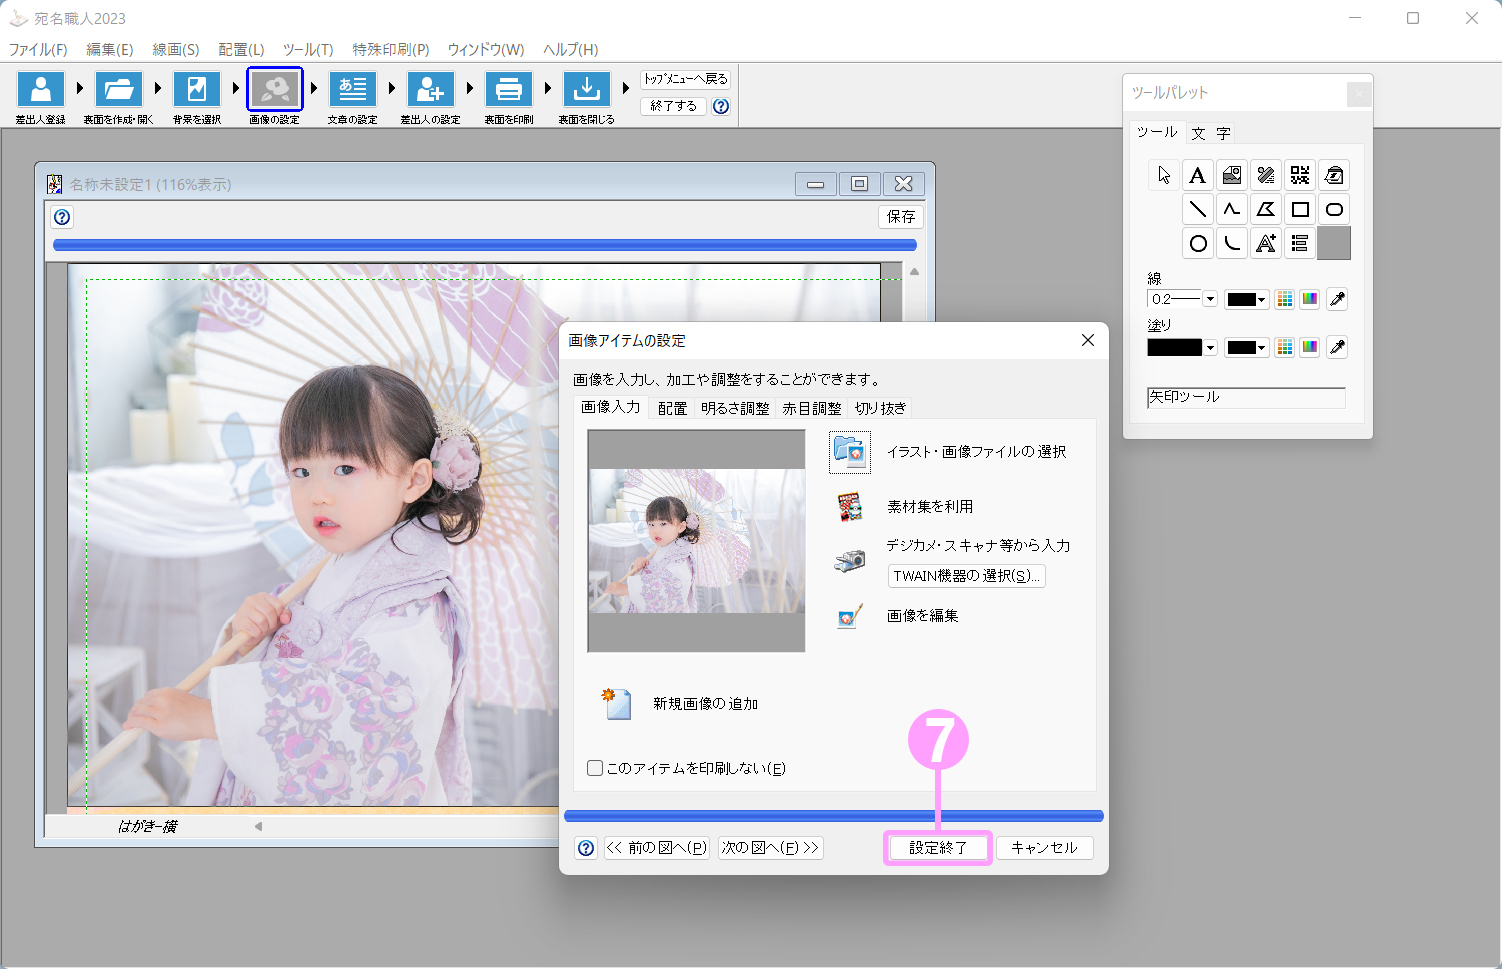Select the QR code tool in palette
The width and height of the screenshot is (1502, 969).
pyautogui.click(x=1300, y=176)
